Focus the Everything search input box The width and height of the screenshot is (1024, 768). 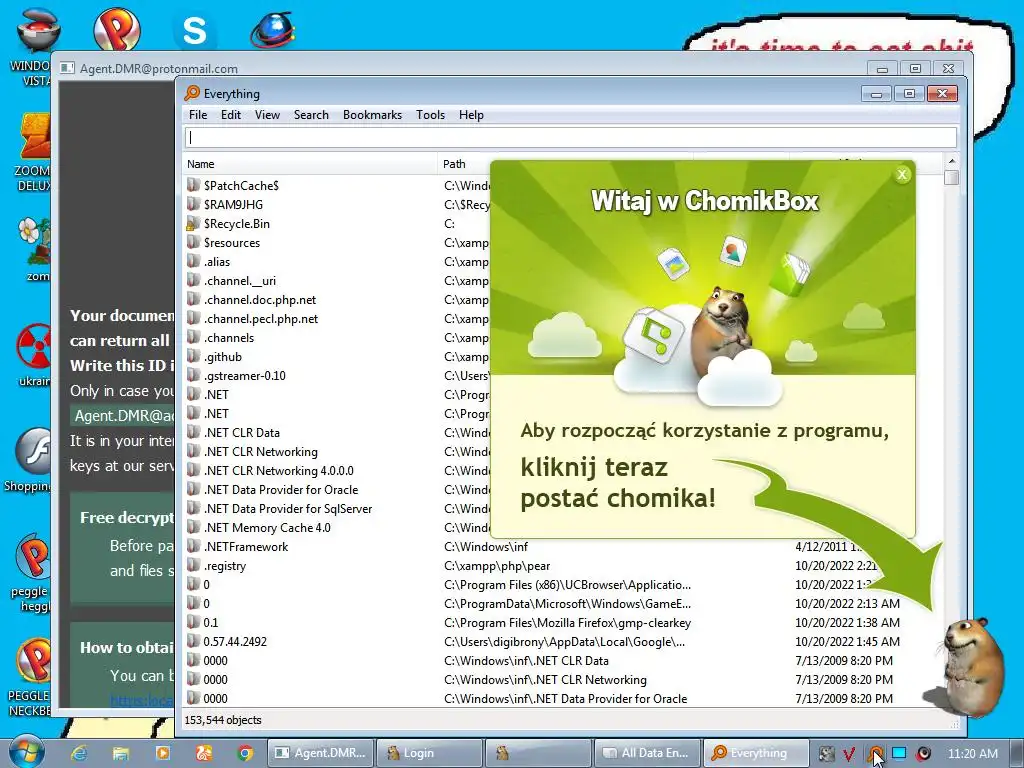point(570,137)
